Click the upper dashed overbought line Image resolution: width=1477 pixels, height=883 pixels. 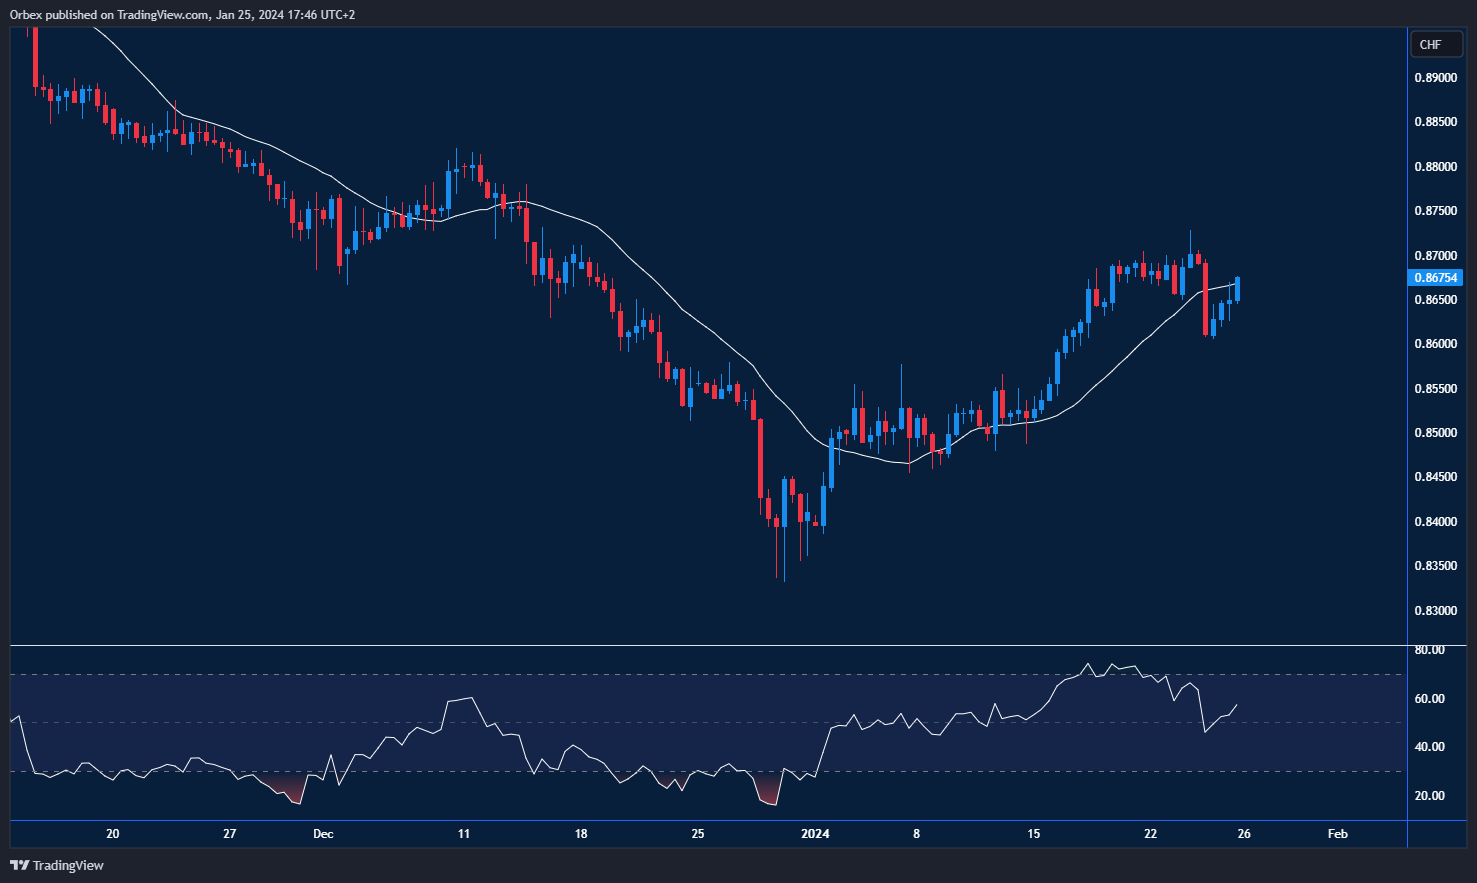(x=700, y=674)
